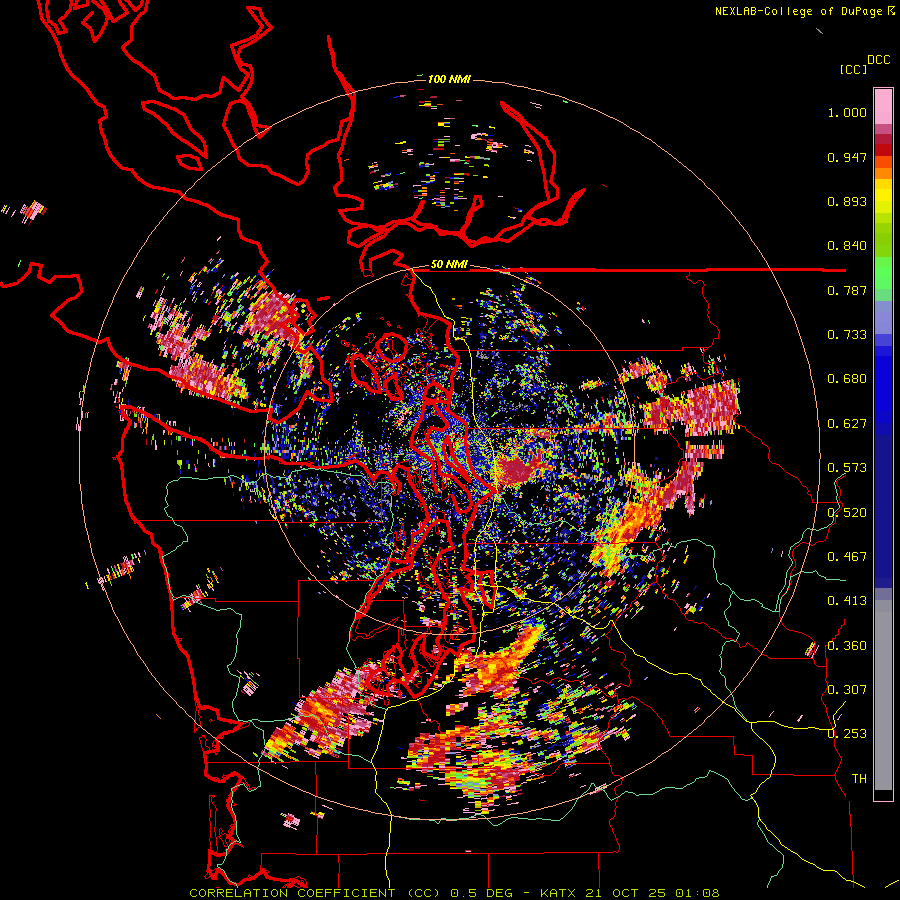
Task: Select the 0.893 scale value
Action: [x=847, y=201]
